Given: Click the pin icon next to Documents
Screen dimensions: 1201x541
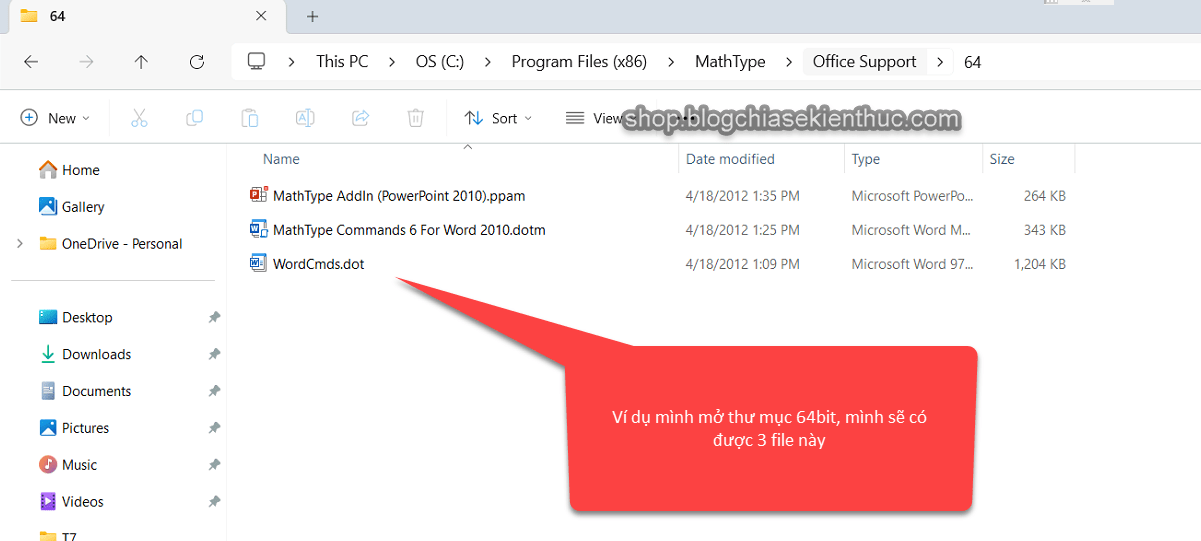Looking at the screenshot, I should (x=214, y=392).
